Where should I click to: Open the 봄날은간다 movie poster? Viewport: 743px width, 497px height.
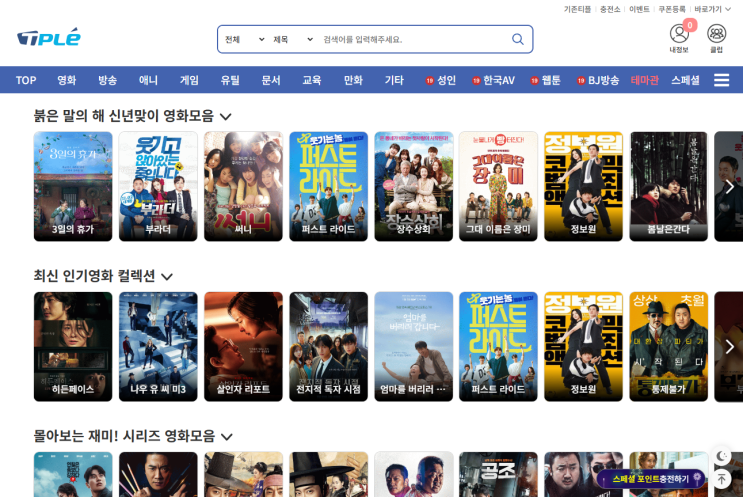(x=669, y=187)
